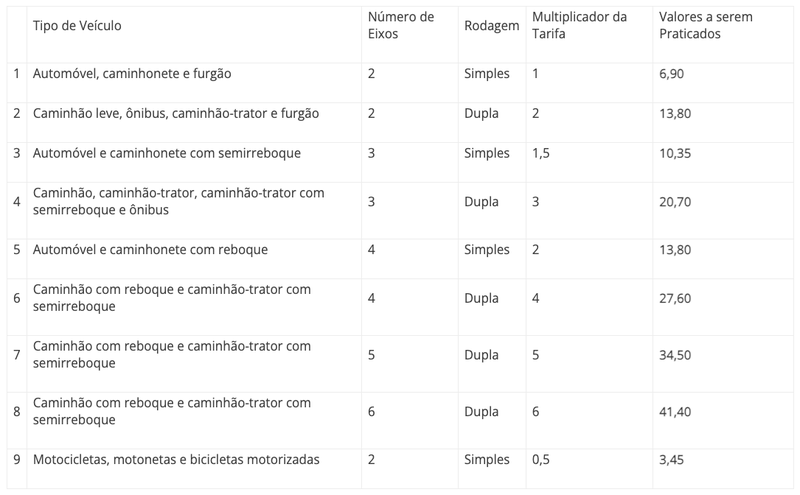Click the 3,45 motorcycle tariff value
Viewport: 800px width, 495px height.
(670, 460)
